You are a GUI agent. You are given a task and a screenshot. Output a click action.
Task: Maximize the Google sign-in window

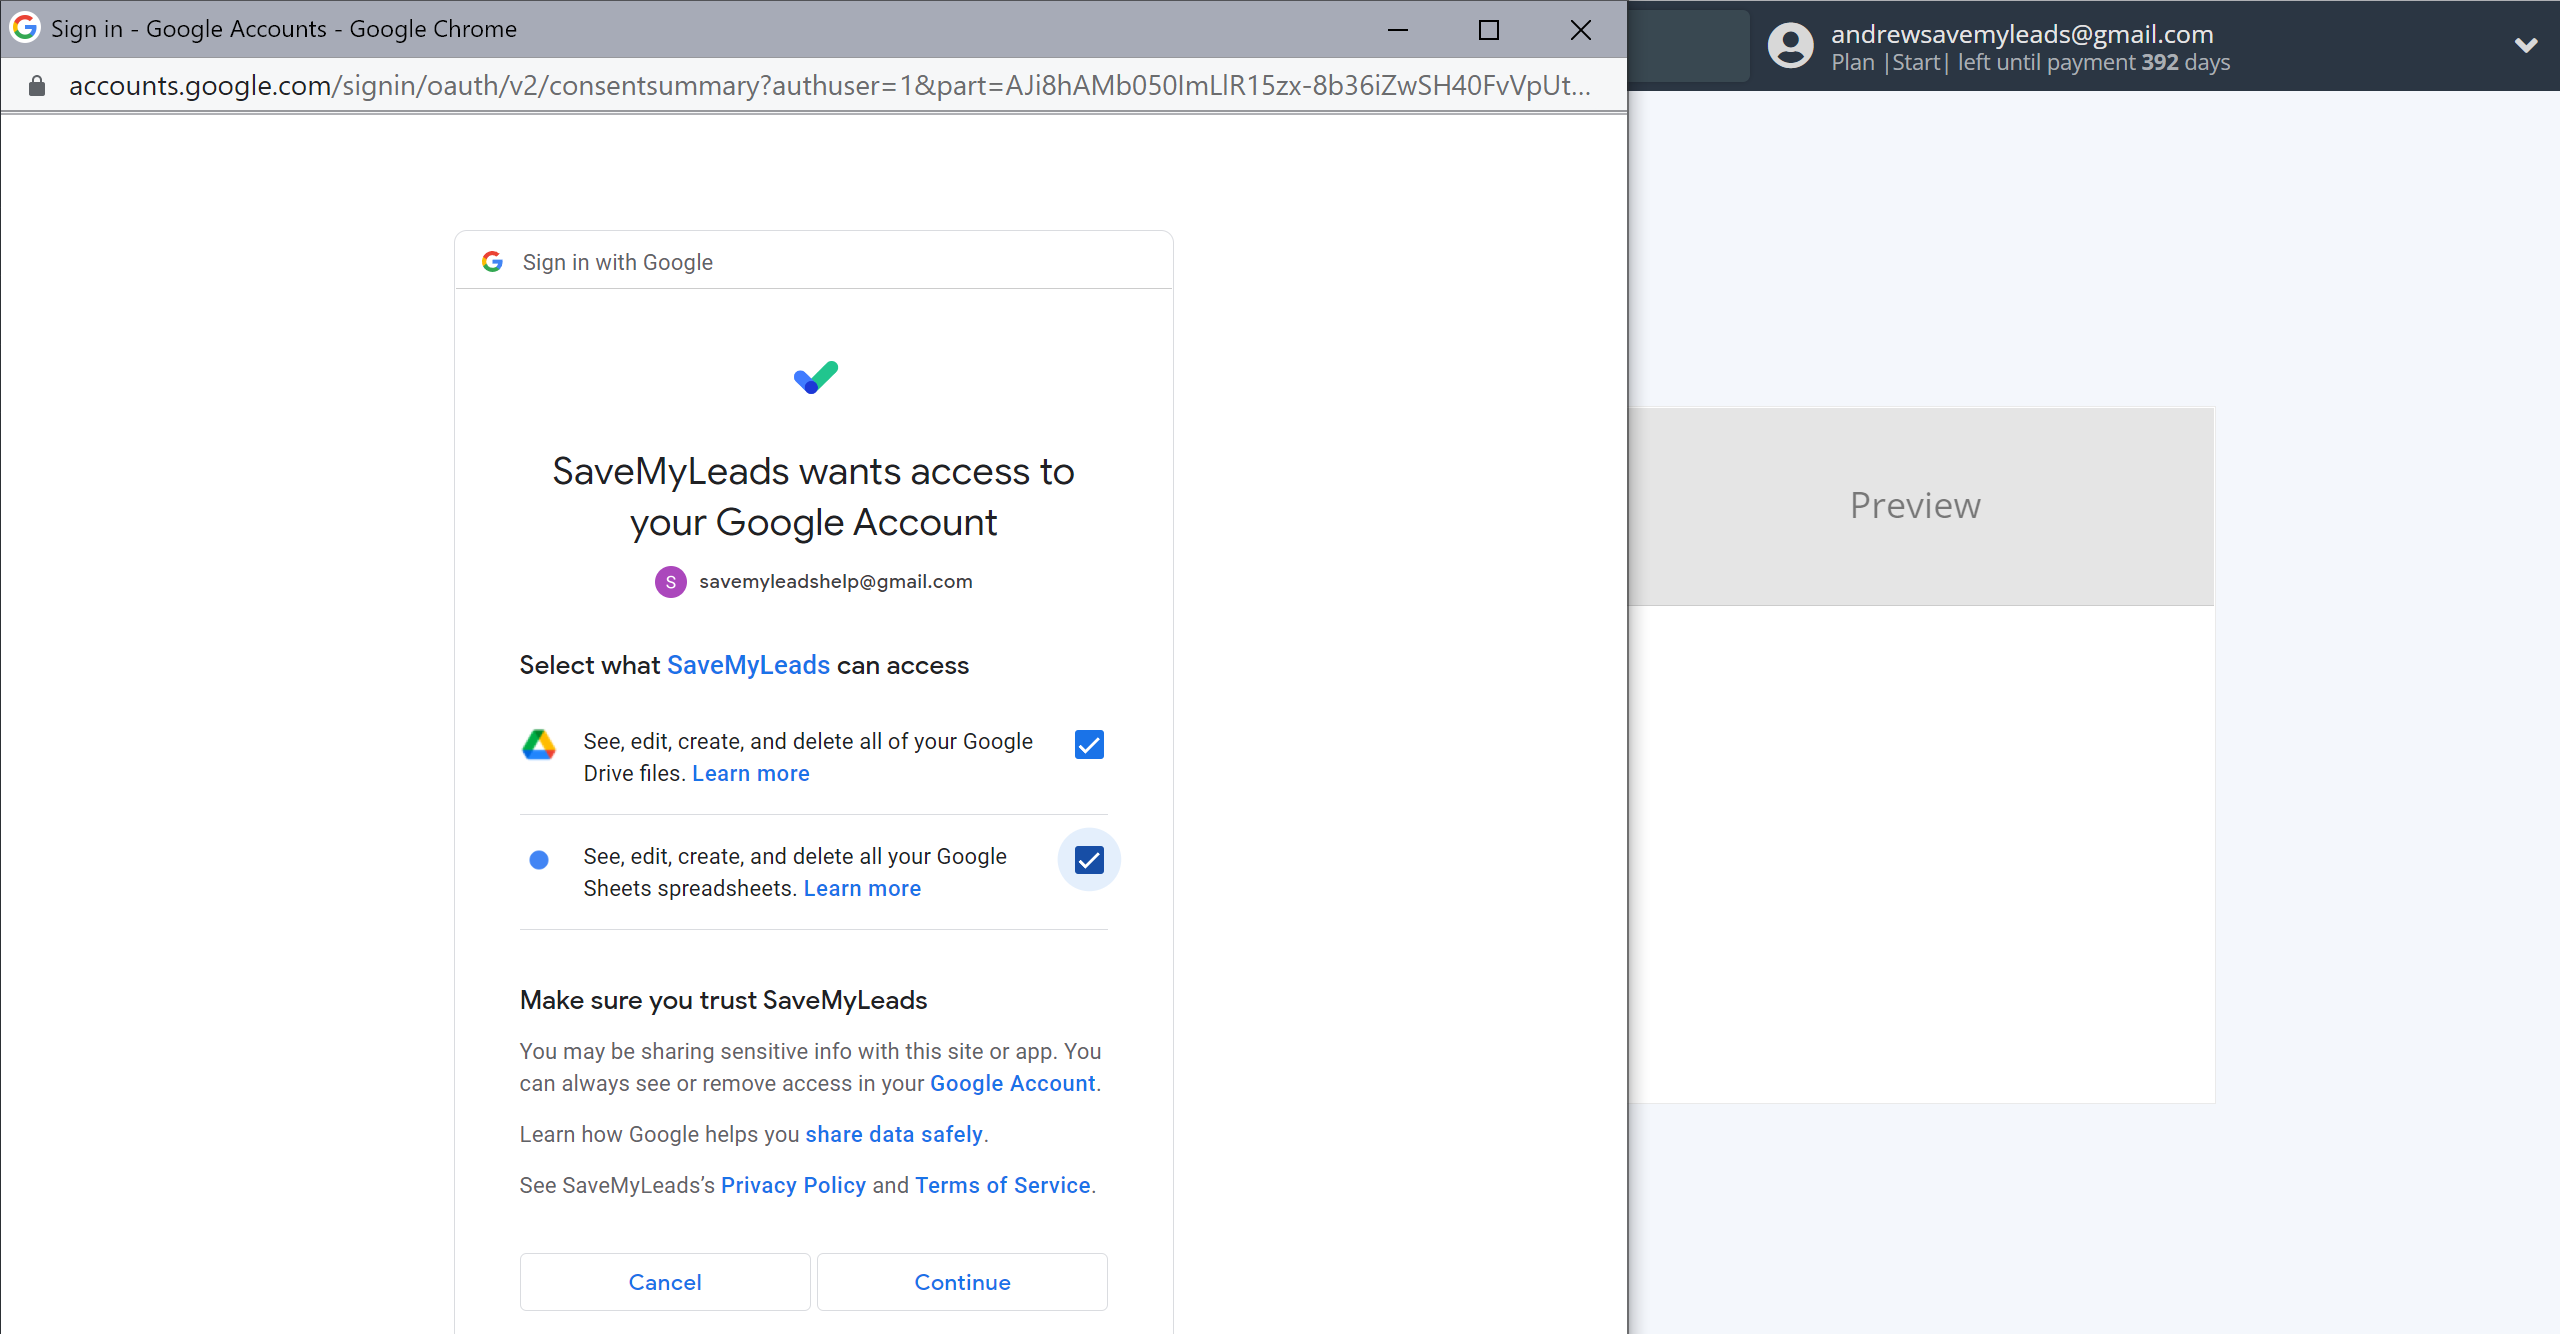click(x=1488, y=30)
